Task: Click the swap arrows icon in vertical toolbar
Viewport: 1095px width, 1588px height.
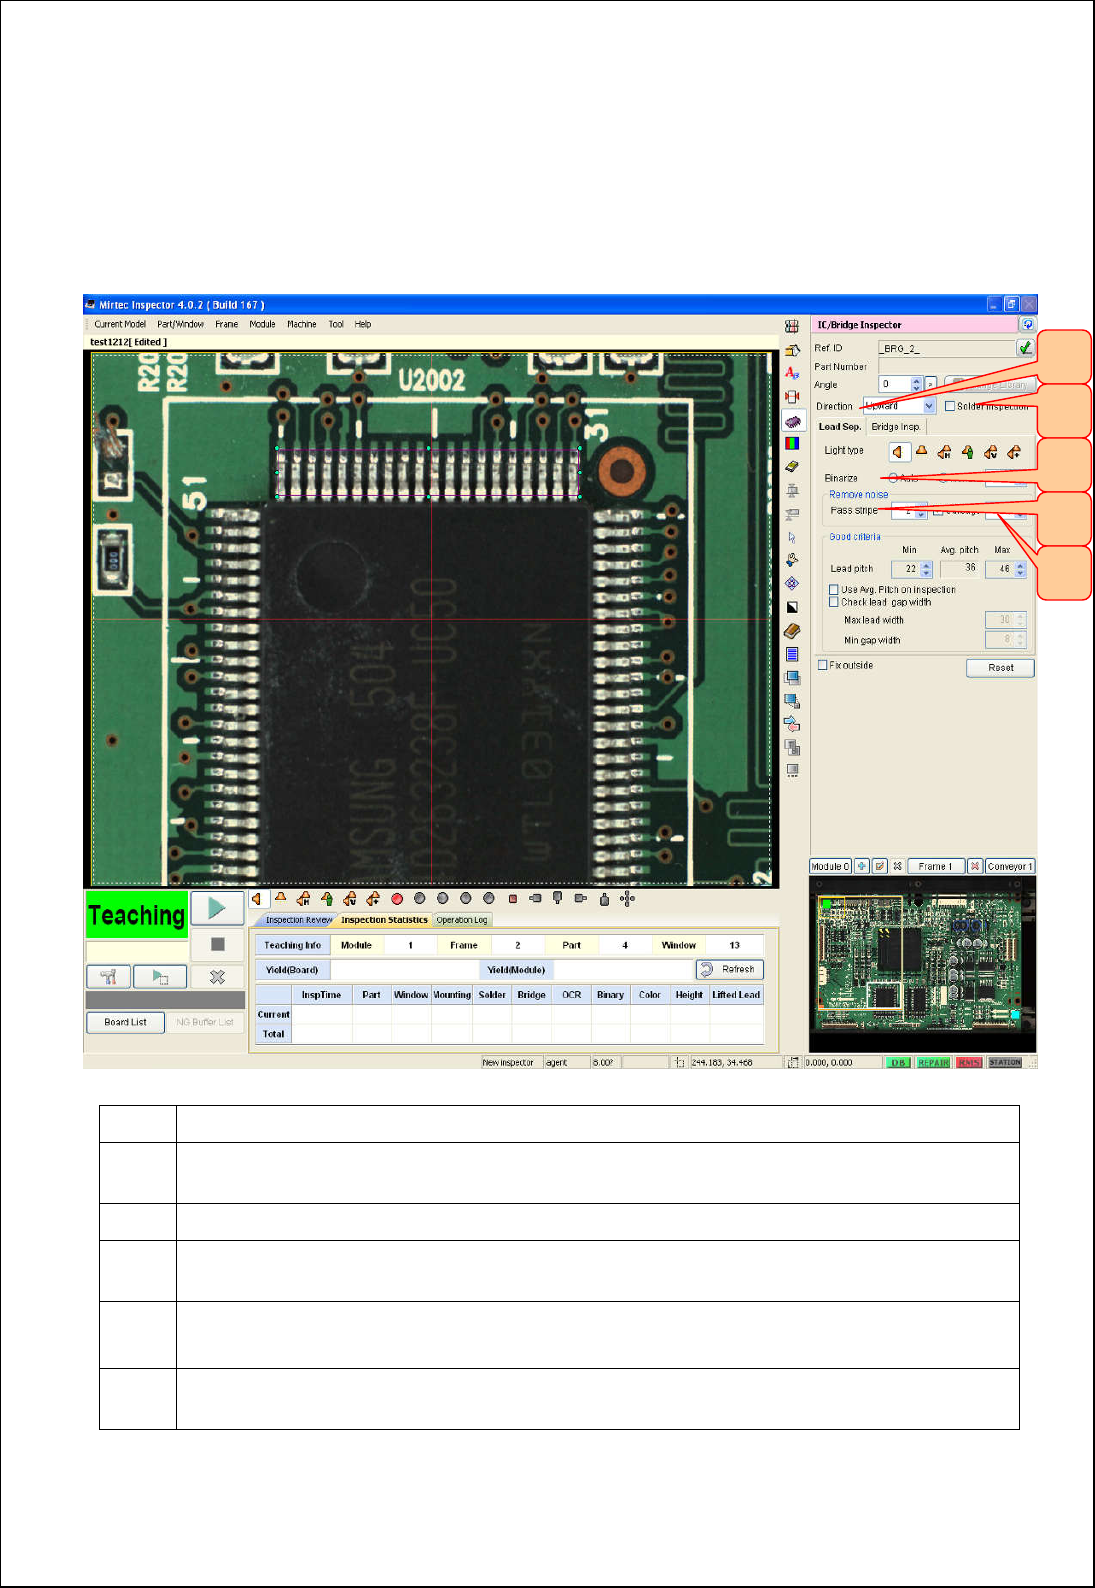Action: [792, 723]
